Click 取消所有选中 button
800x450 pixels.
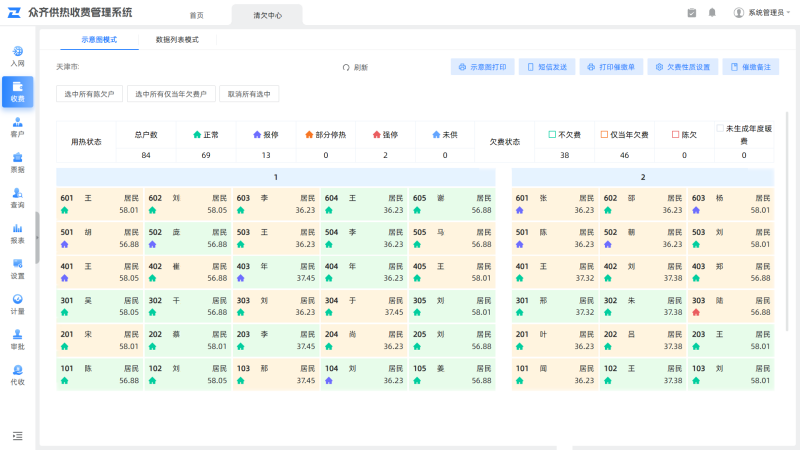(249, 94)
